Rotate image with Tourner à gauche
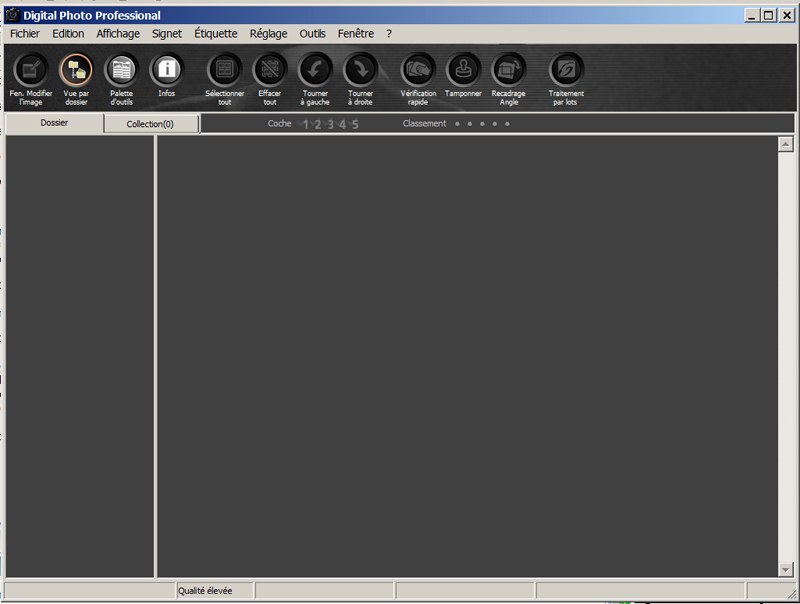The width and height of the screenshot is (800, 604). [x=315, y=79]
